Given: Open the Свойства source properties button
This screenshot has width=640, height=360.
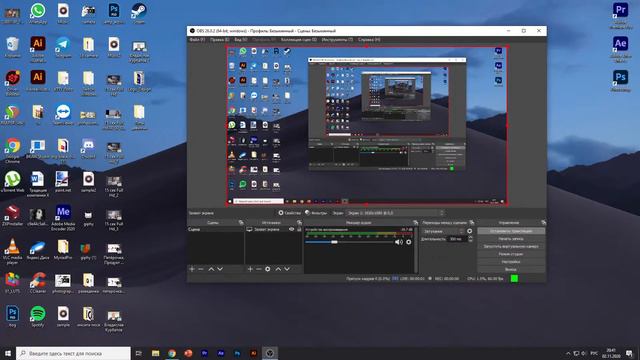Looking at the screenshot, I should [x=290, y=213].
